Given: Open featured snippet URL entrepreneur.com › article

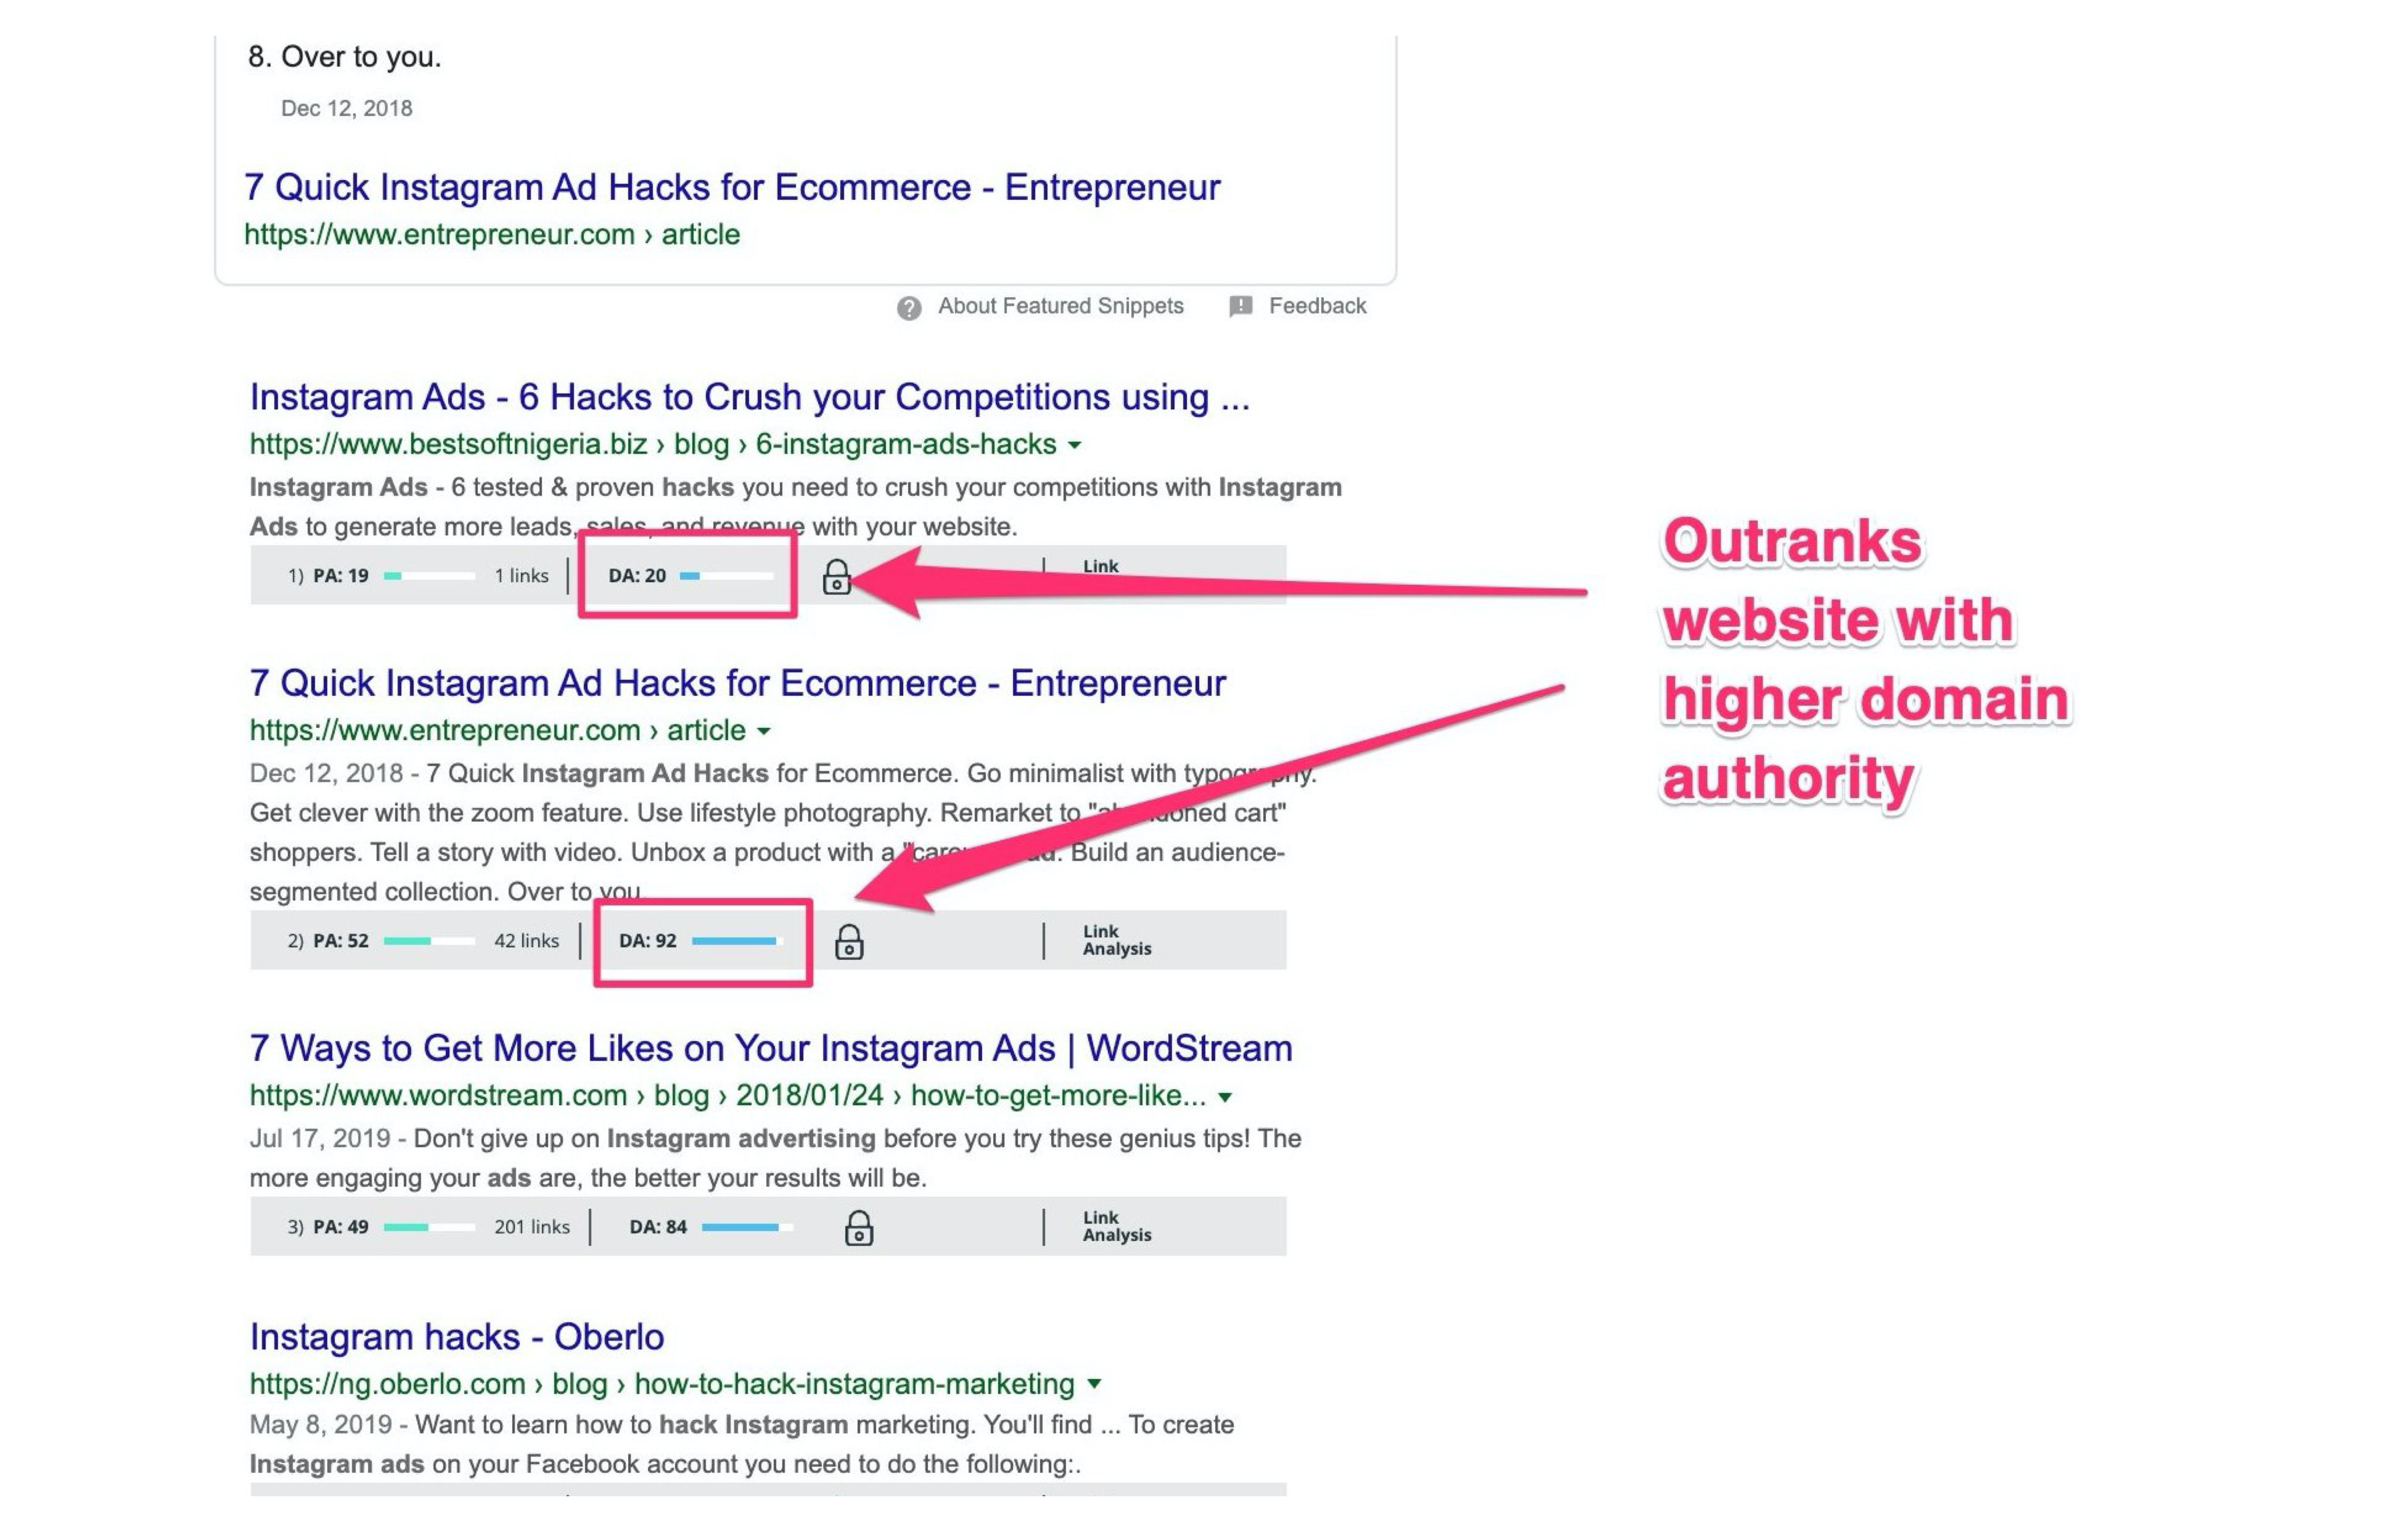Looking at the screenshot, I should tap(492, 234).
